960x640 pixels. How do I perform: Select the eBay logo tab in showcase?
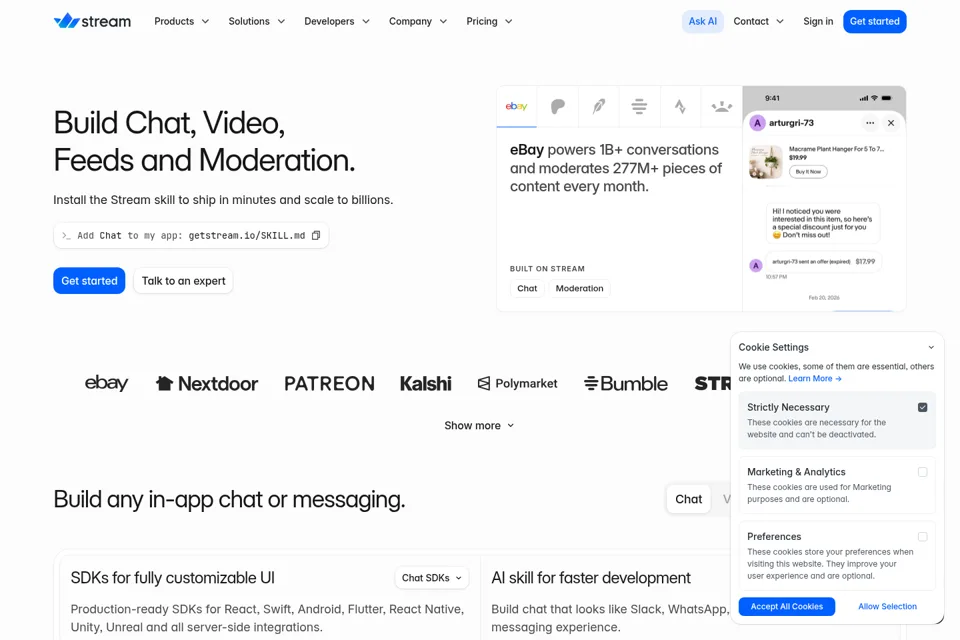pos(516,107)
